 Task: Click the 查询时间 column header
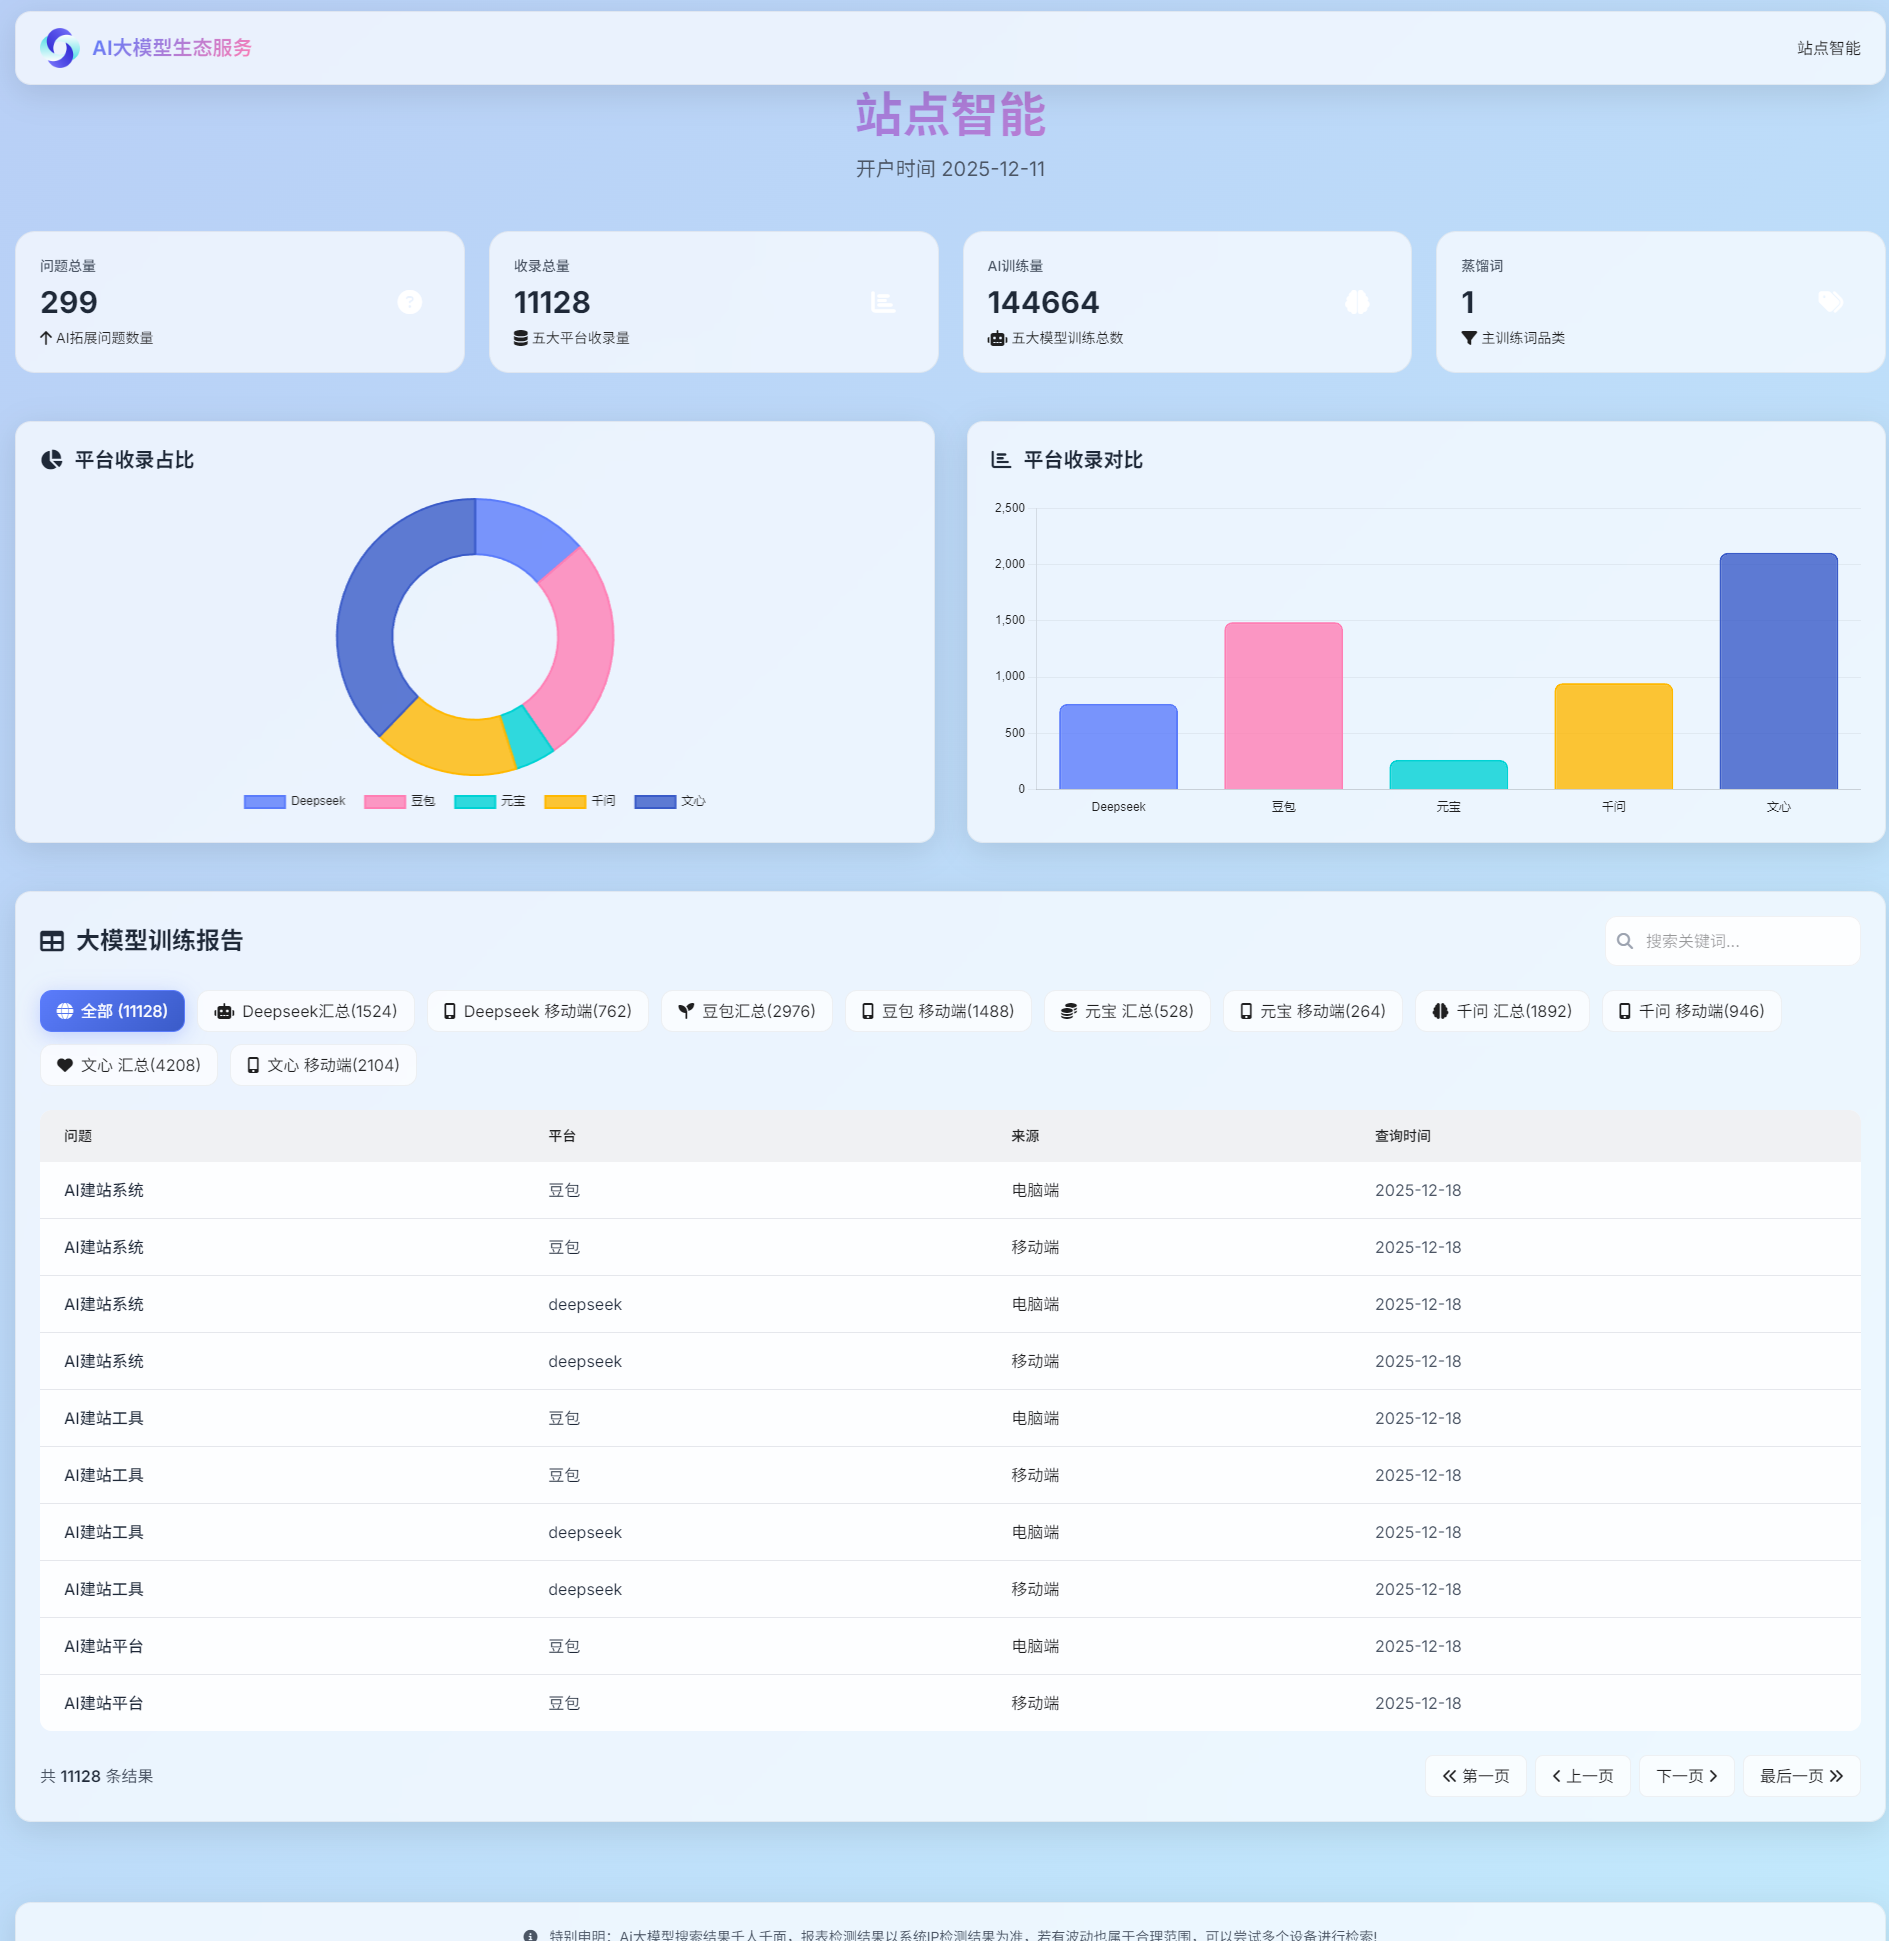tap(1403, 1136)
